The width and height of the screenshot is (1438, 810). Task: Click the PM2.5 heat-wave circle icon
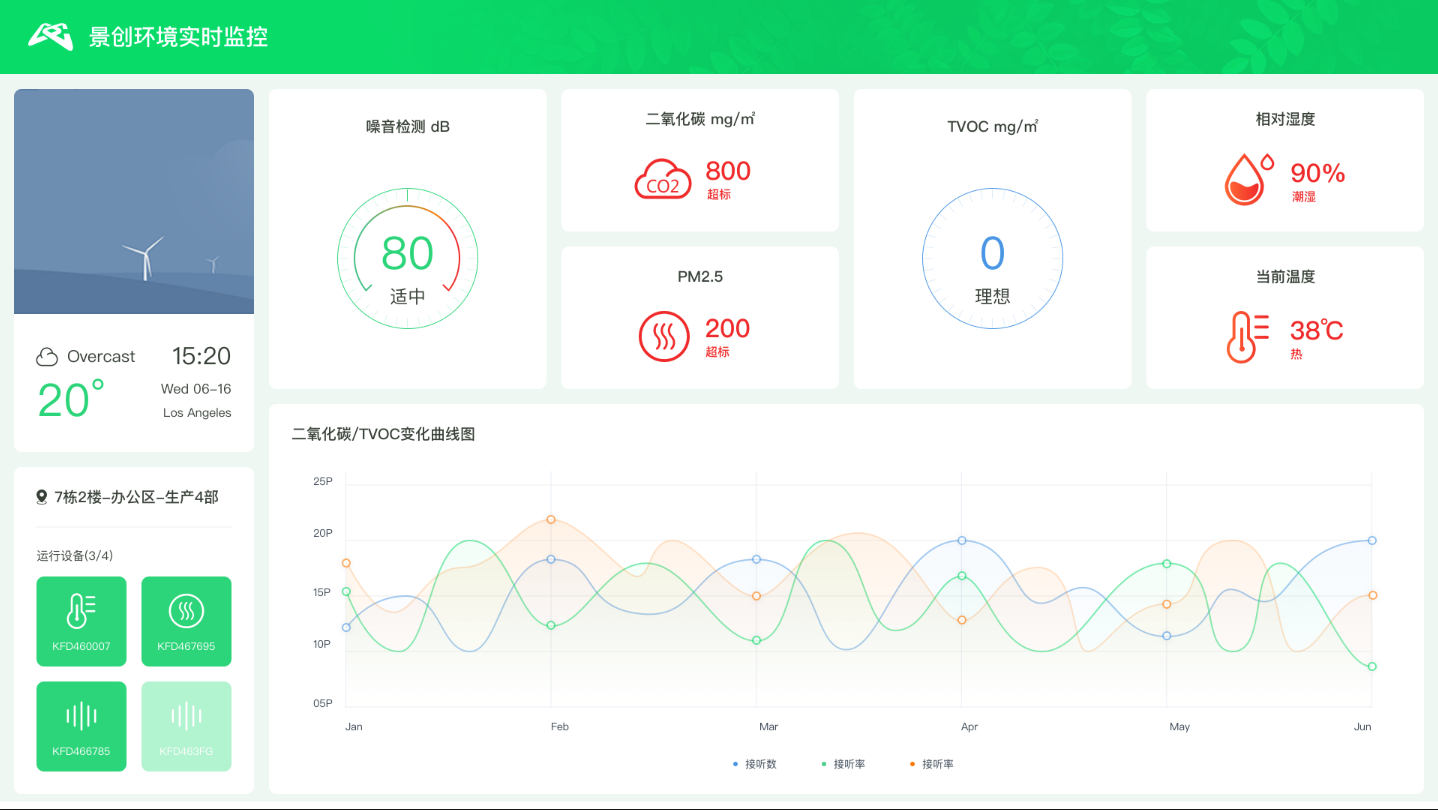tap(664, 336)
